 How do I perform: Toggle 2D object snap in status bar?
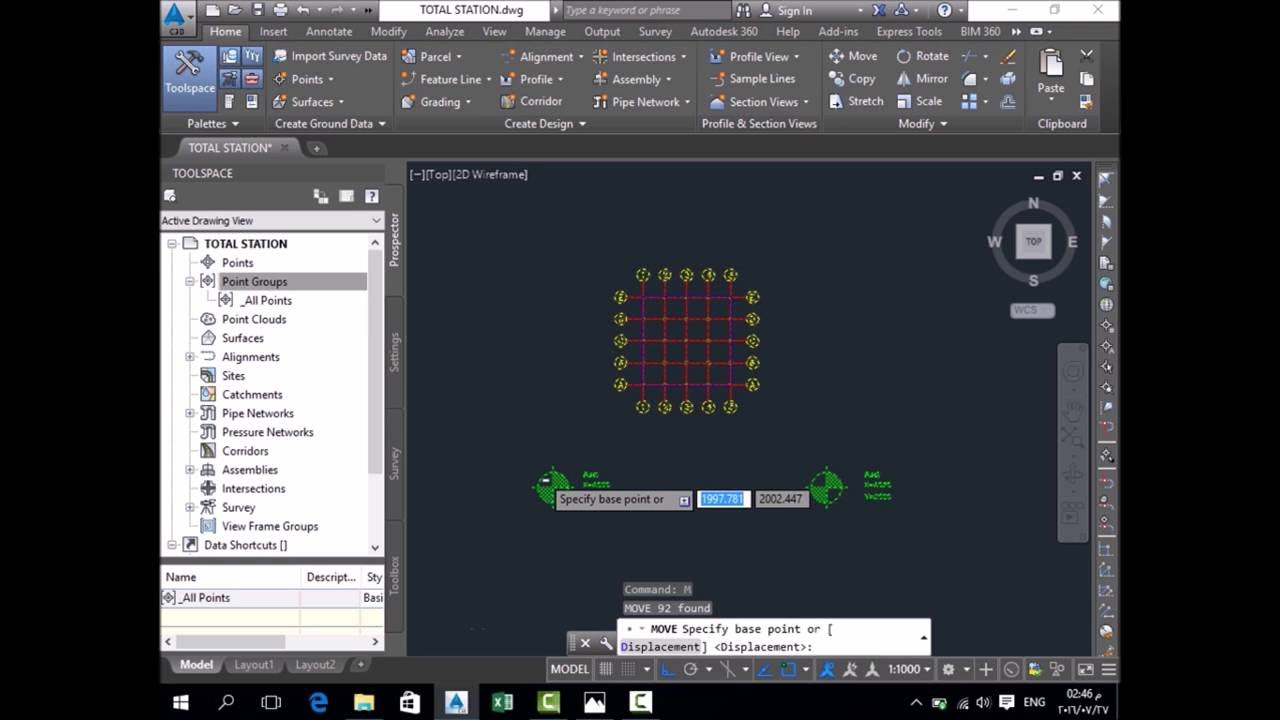(788, 669)
